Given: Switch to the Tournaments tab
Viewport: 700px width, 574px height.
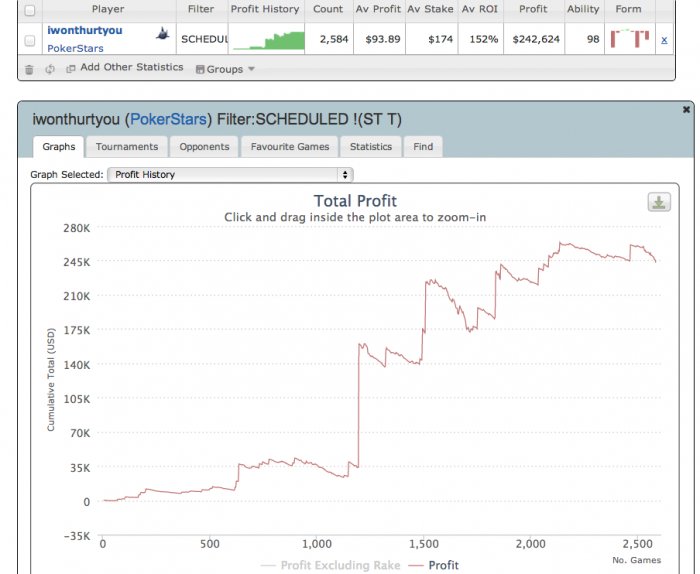Looking at the screenshot, I should pos(127,147).
